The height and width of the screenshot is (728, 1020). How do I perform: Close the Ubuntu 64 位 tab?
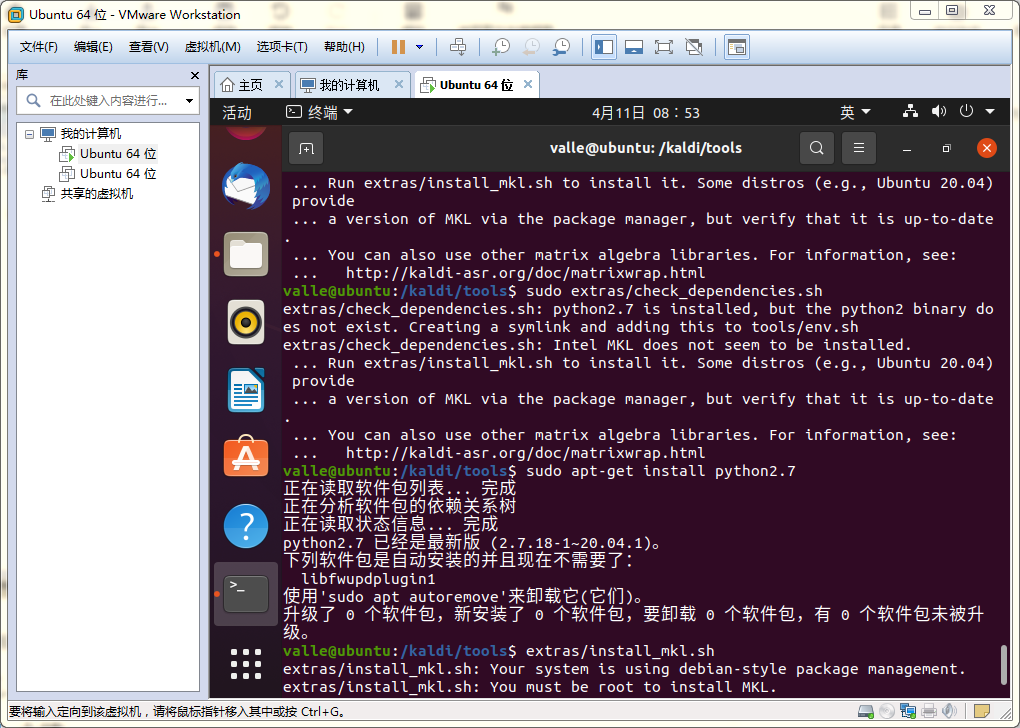click(x=528, y=85)
